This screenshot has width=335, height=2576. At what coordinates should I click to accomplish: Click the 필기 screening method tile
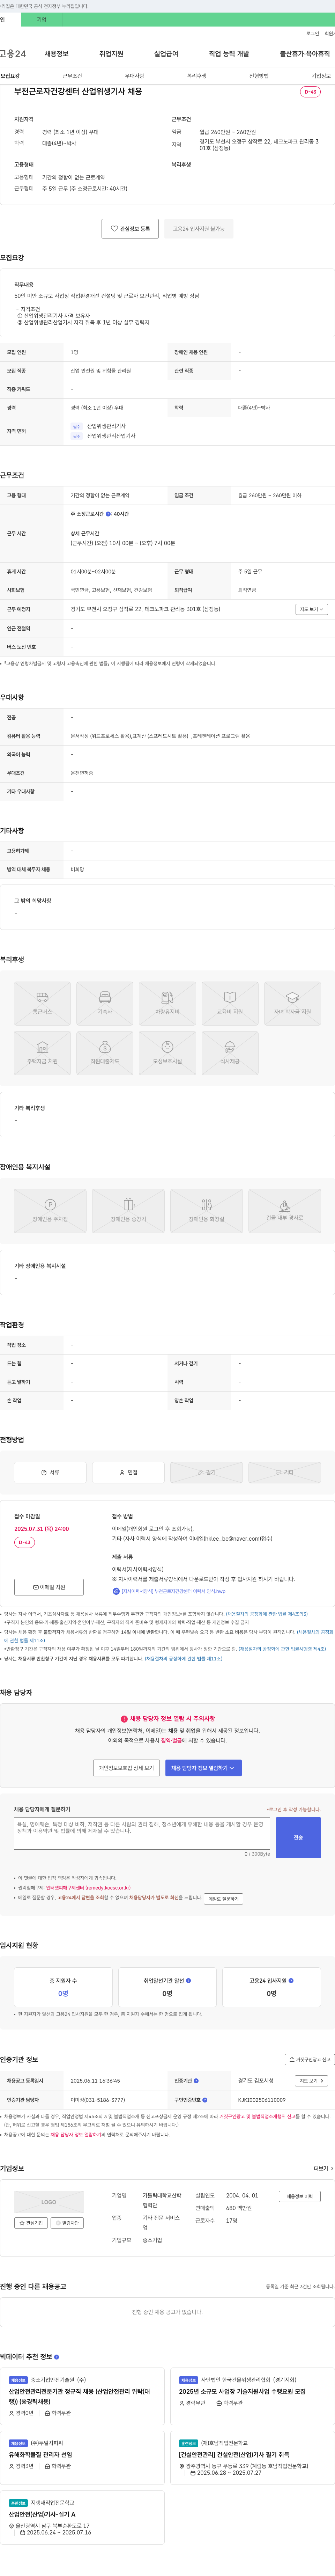click(x=206, y=1472)
